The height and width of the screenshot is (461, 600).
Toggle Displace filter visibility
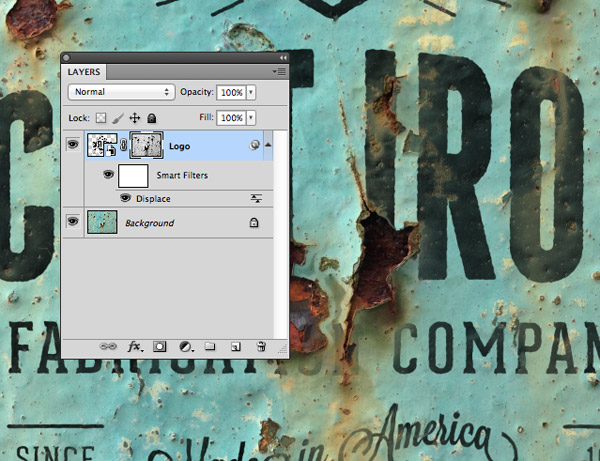pos(126,198)
